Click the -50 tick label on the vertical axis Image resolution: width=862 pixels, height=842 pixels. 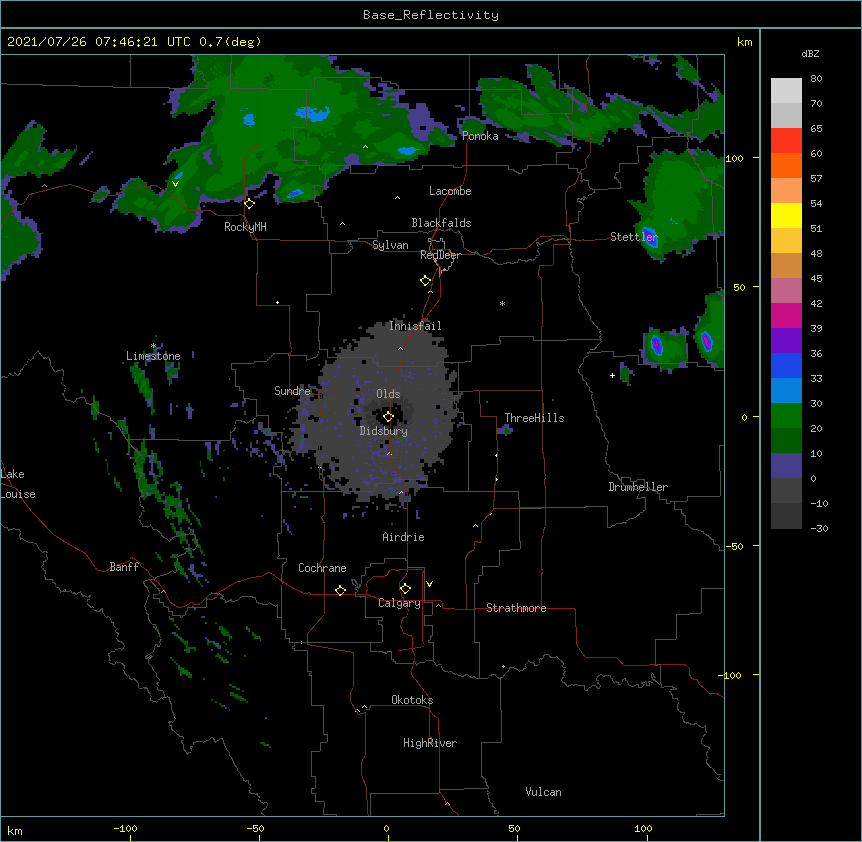(734, 546)
